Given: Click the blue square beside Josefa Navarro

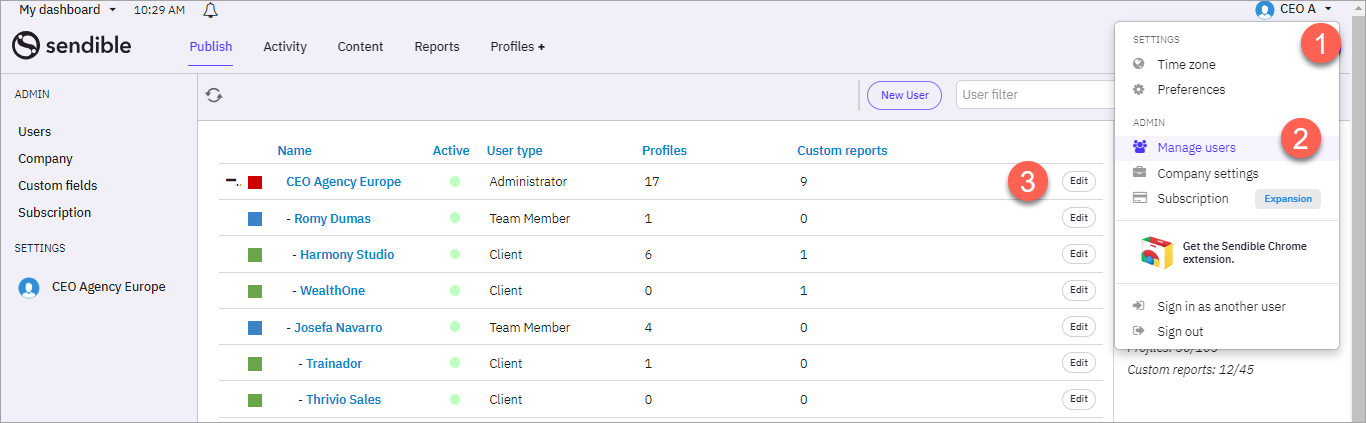Looking at the screenshot, I should 255,327.
